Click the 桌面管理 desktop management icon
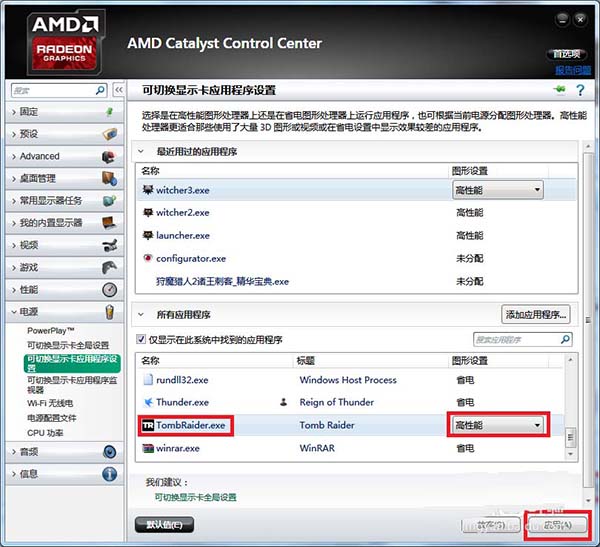The height and width of the screenshot is (547, 600). coord(109,178)
